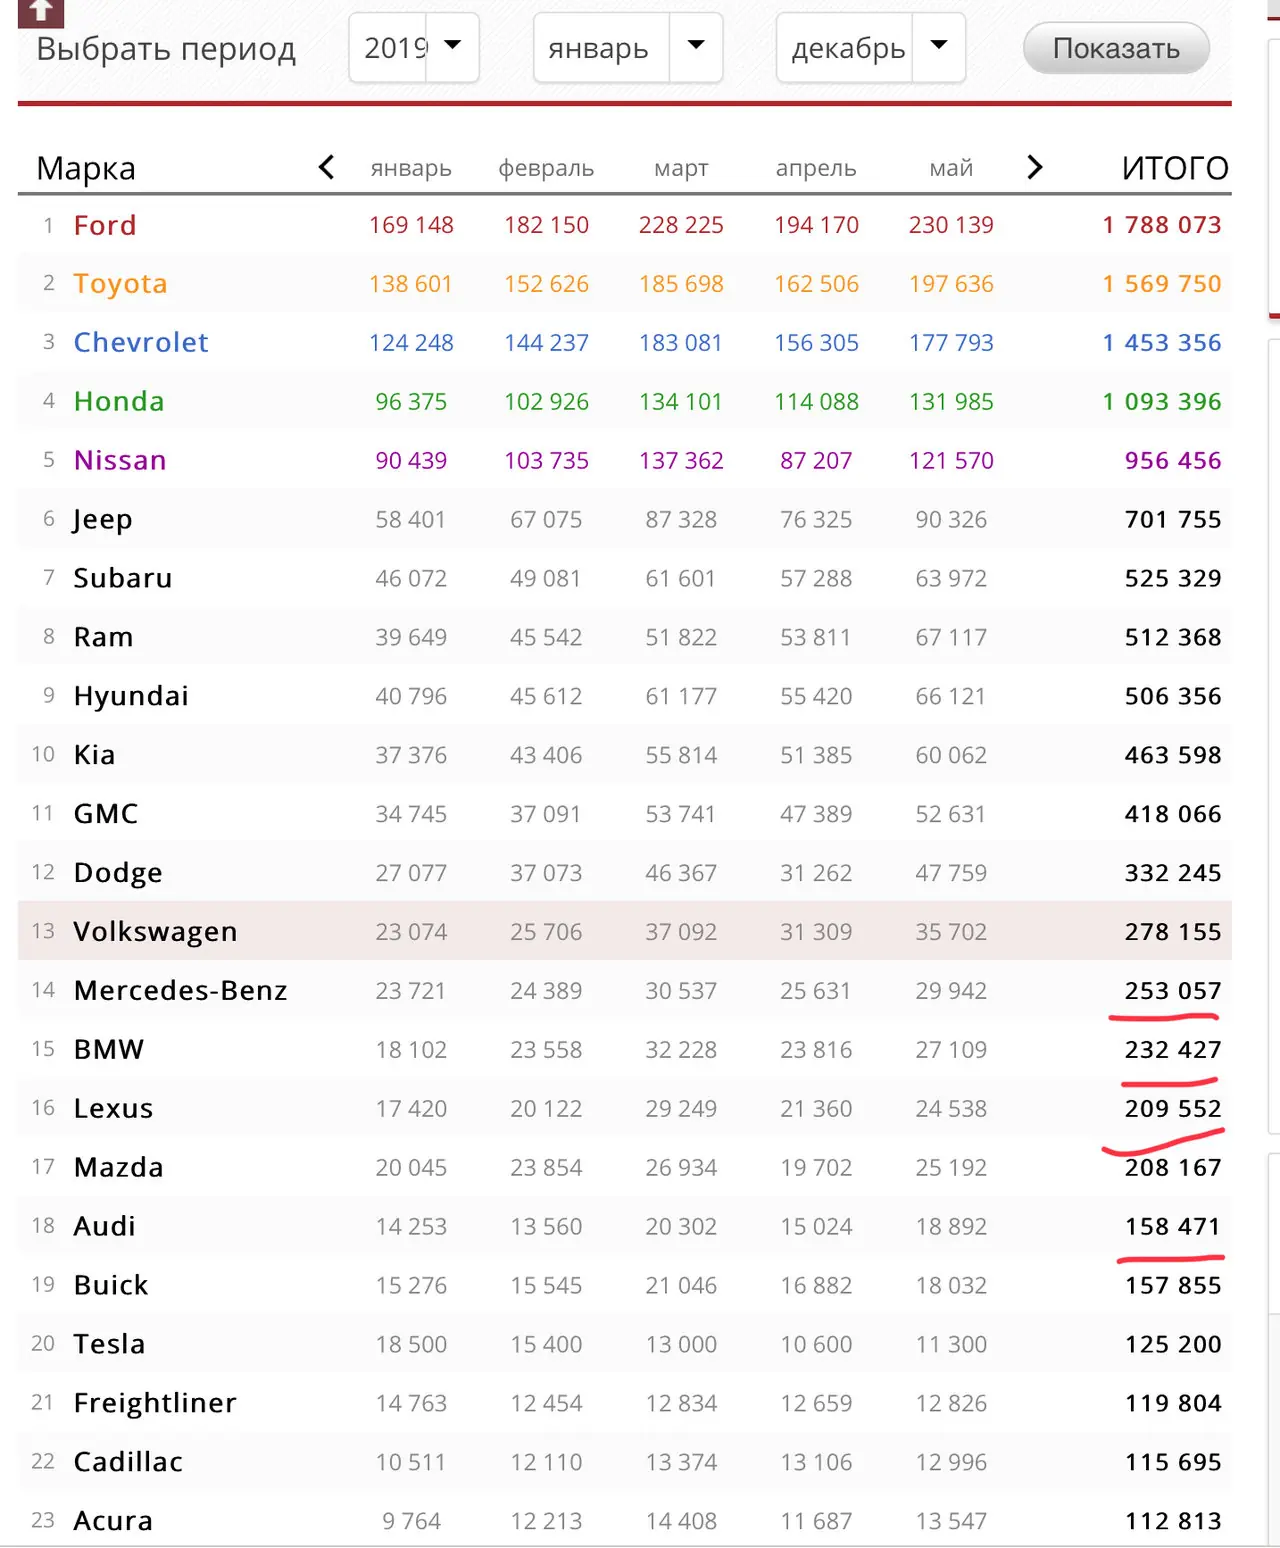
Task: Click the BMW total 232 427
Action: coord(1173,1049)
